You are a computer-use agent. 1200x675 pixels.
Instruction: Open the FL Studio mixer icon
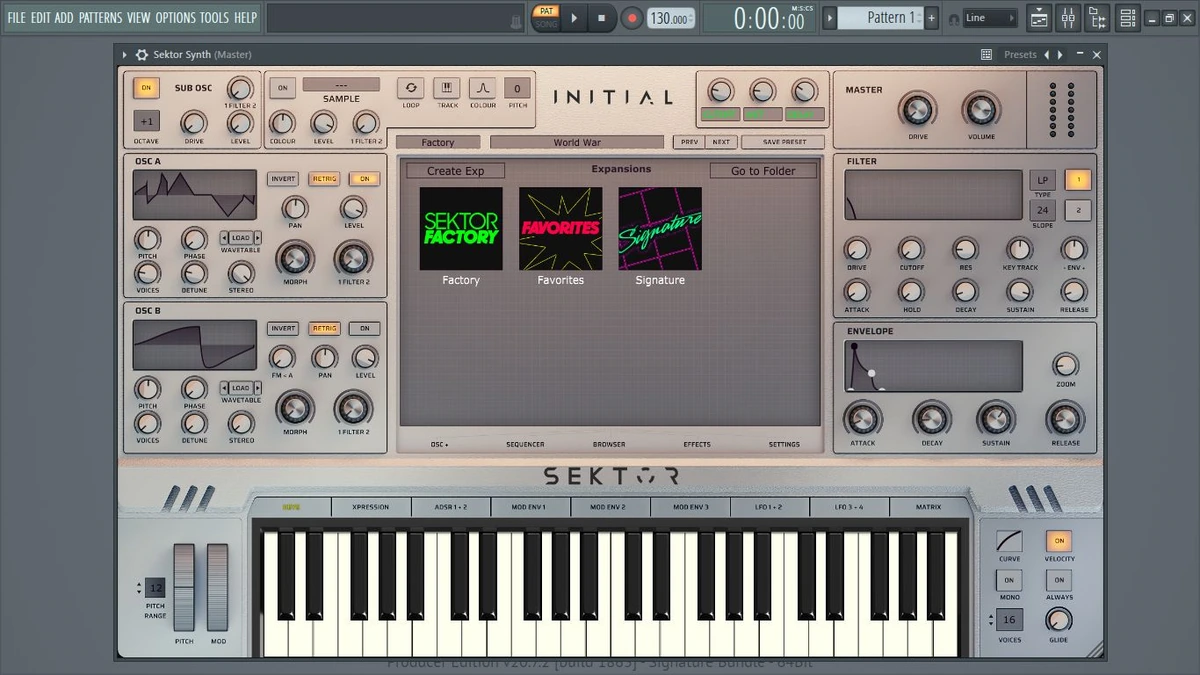click(1068, 18)
